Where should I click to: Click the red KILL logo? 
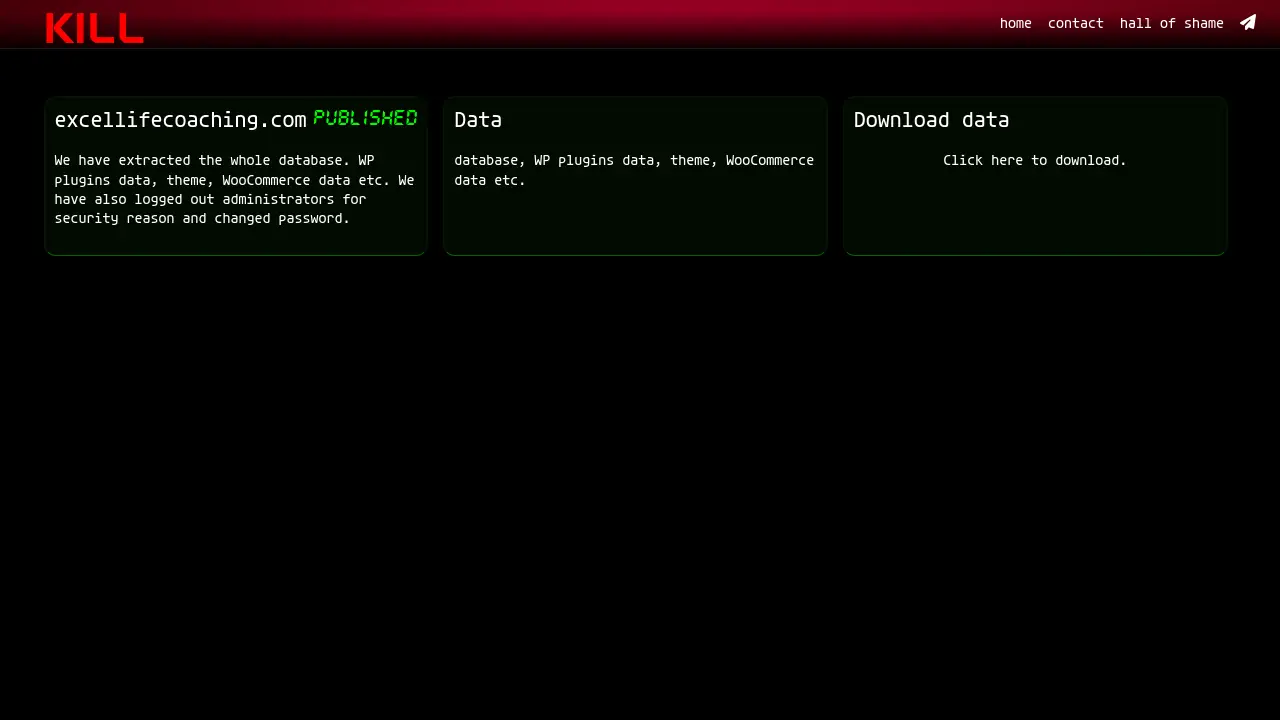[95, 27]
